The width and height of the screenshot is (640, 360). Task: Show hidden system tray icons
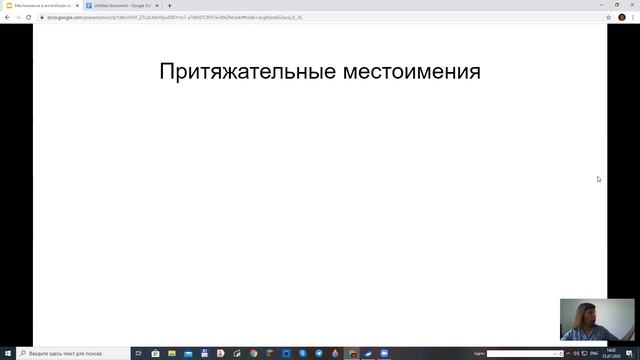(x=568, y=353)
